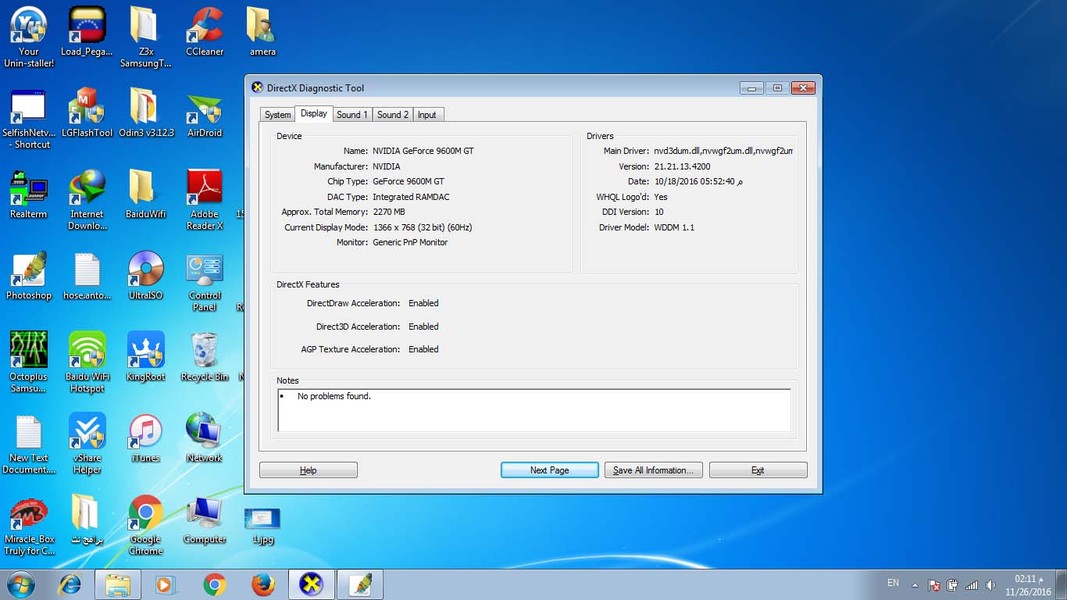This screenshot has width=1067, height=600.
Task: Click the Help button
Action: pos(308,470)
